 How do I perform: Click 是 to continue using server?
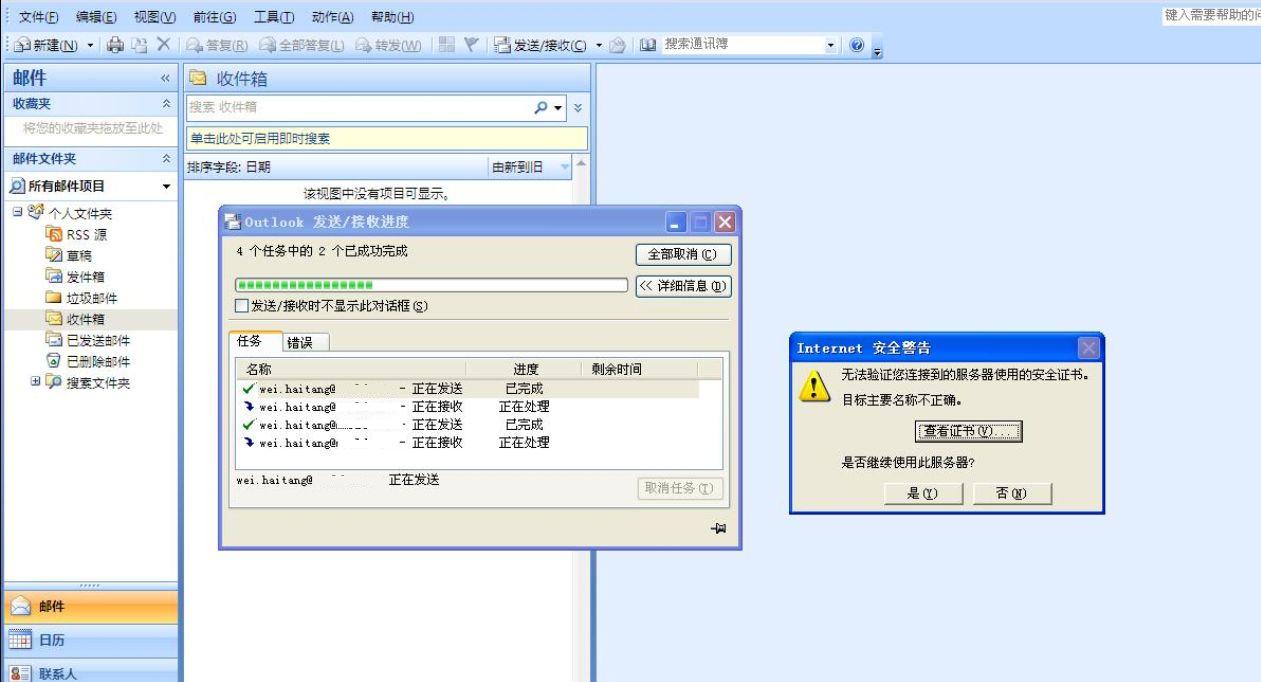click(922, 493)
